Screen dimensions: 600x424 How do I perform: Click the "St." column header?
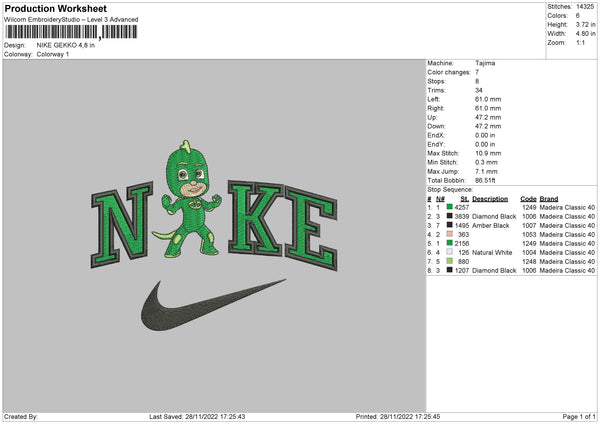click(x=465, y=199)
